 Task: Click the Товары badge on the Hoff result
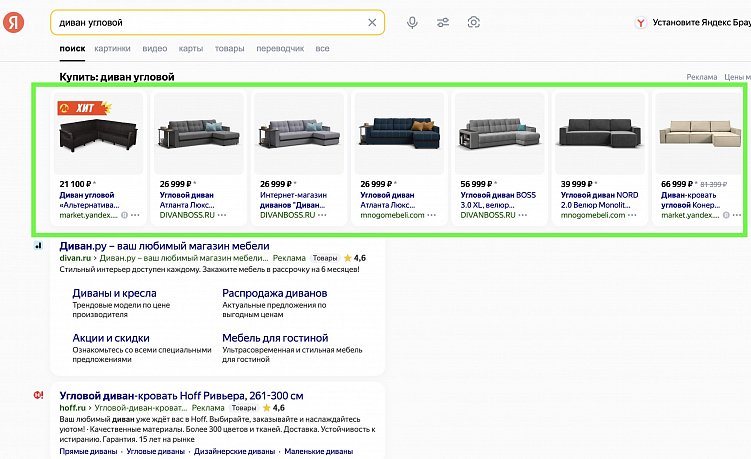click(x=244, y=408)
